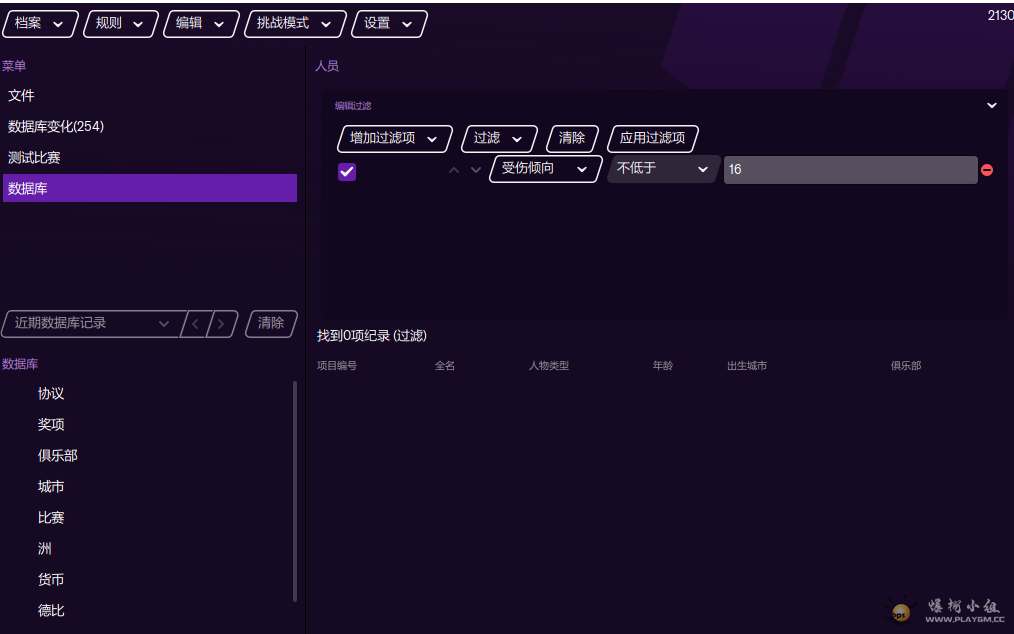Open the 不低于 comparison dropdown
The image size is (1014, 634).
click(662, 169)
